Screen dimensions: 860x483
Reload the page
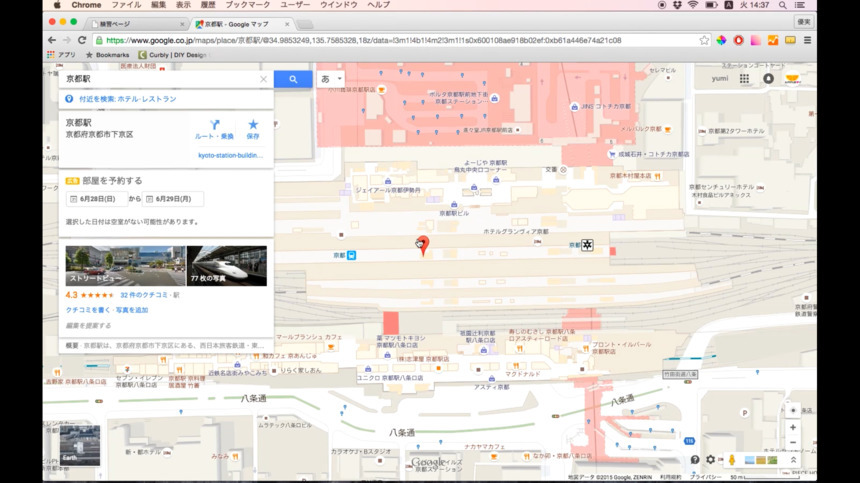82,40
